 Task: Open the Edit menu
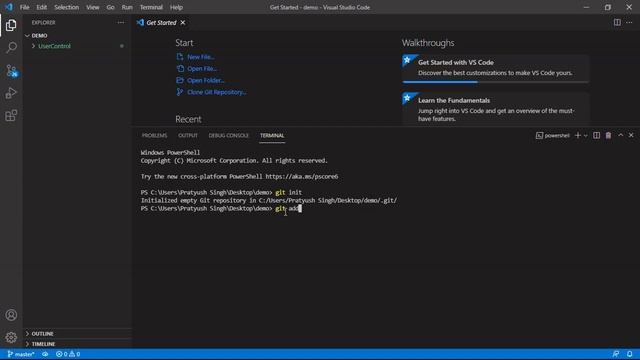coord(42,7)
